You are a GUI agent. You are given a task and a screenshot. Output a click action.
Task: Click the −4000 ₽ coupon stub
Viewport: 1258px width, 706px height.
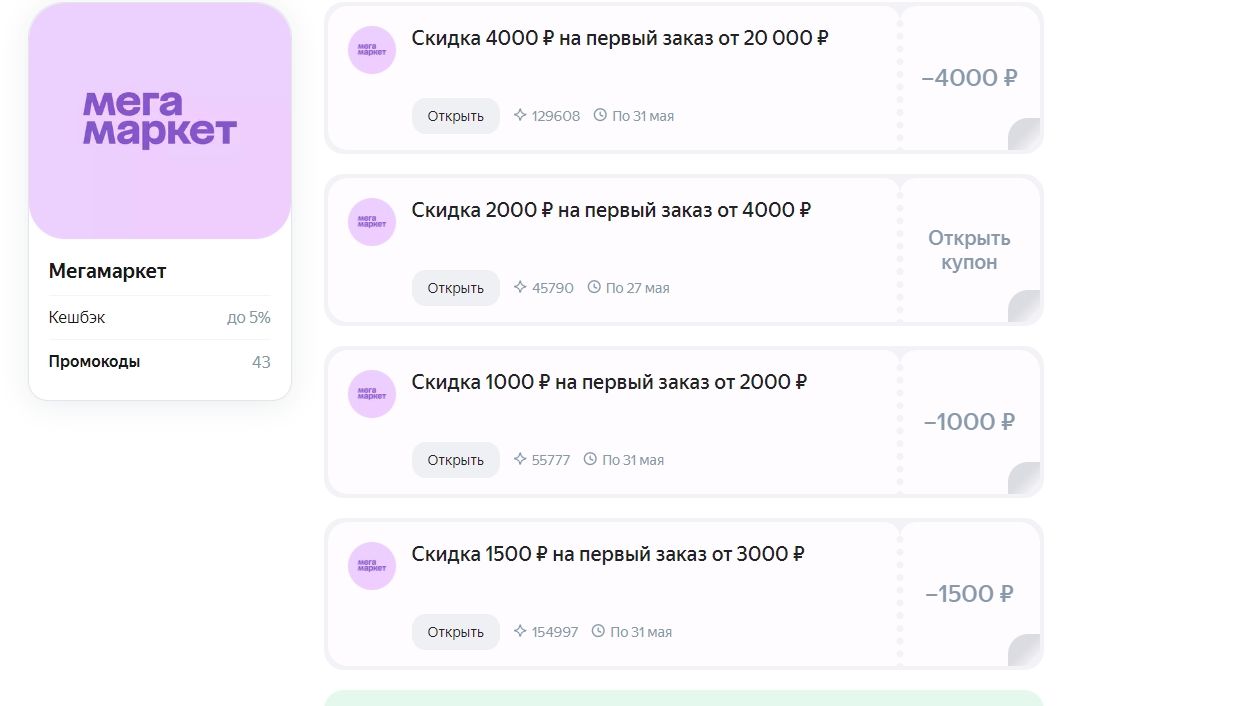coord(969,78)
